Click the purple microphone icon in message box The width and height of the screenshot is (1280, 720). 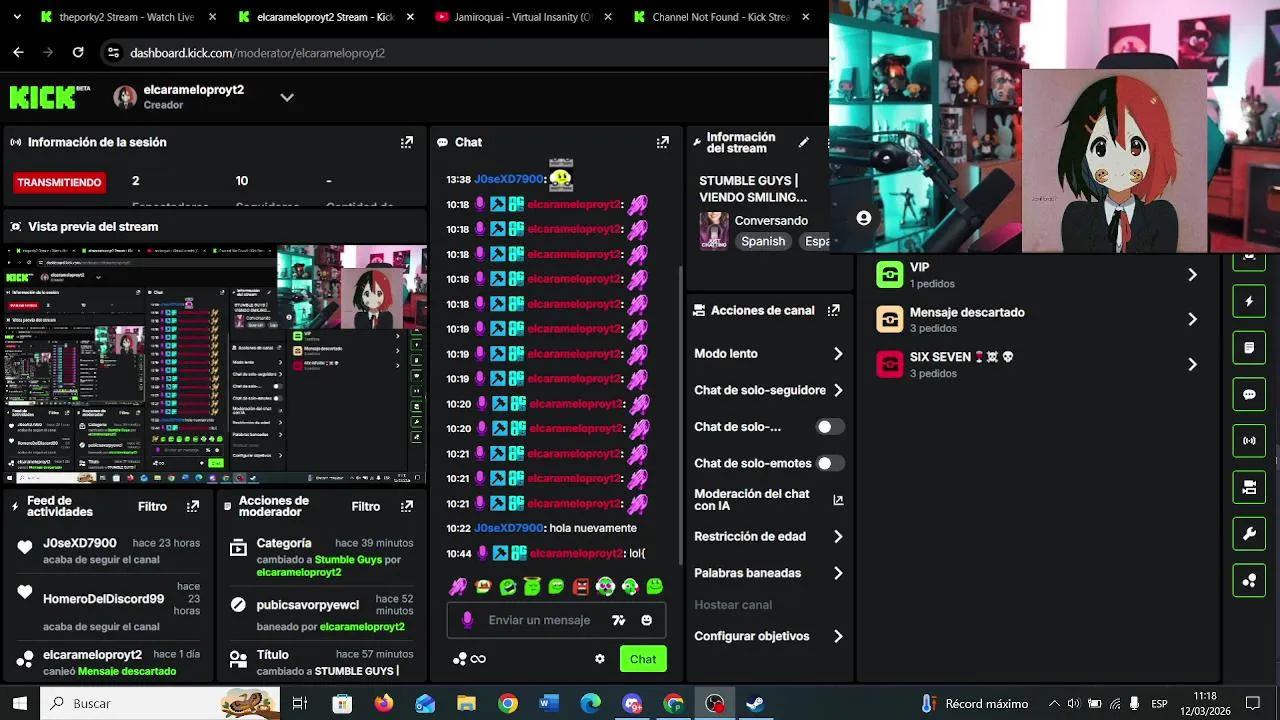[x=467, y=620]
